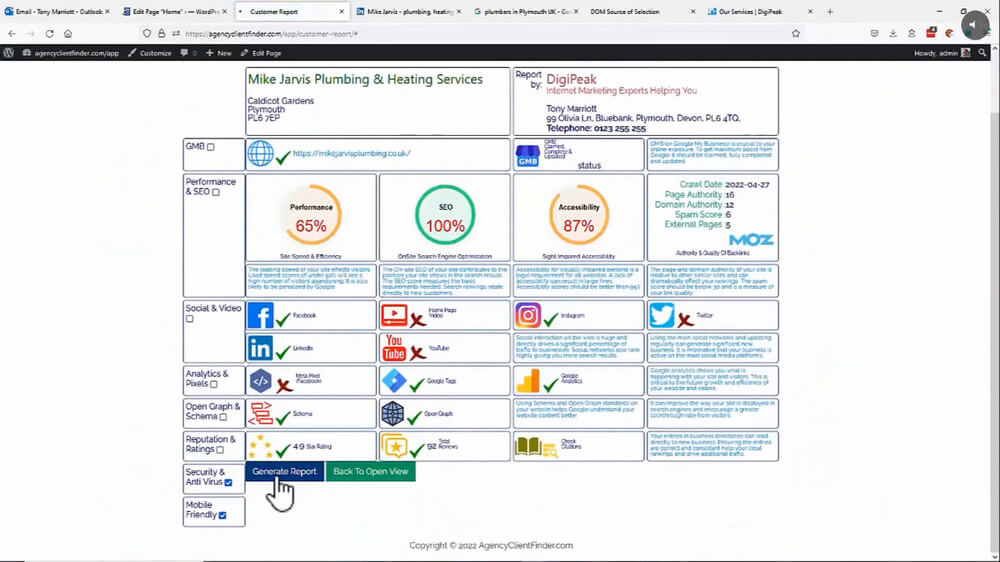Click the Facebook icon in Social row
The height and width of the screenshot is (562, 1000).
click(x=260, y=315)
